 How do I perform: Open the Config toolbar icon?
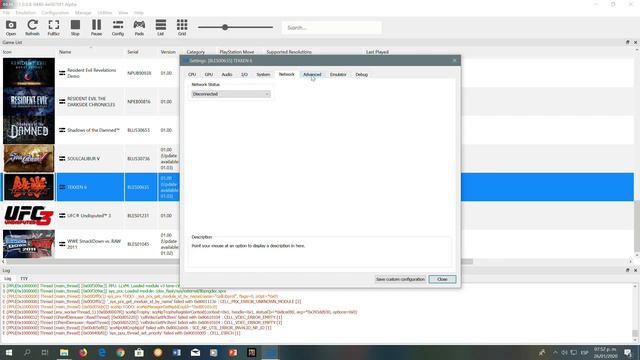point(118,27)
